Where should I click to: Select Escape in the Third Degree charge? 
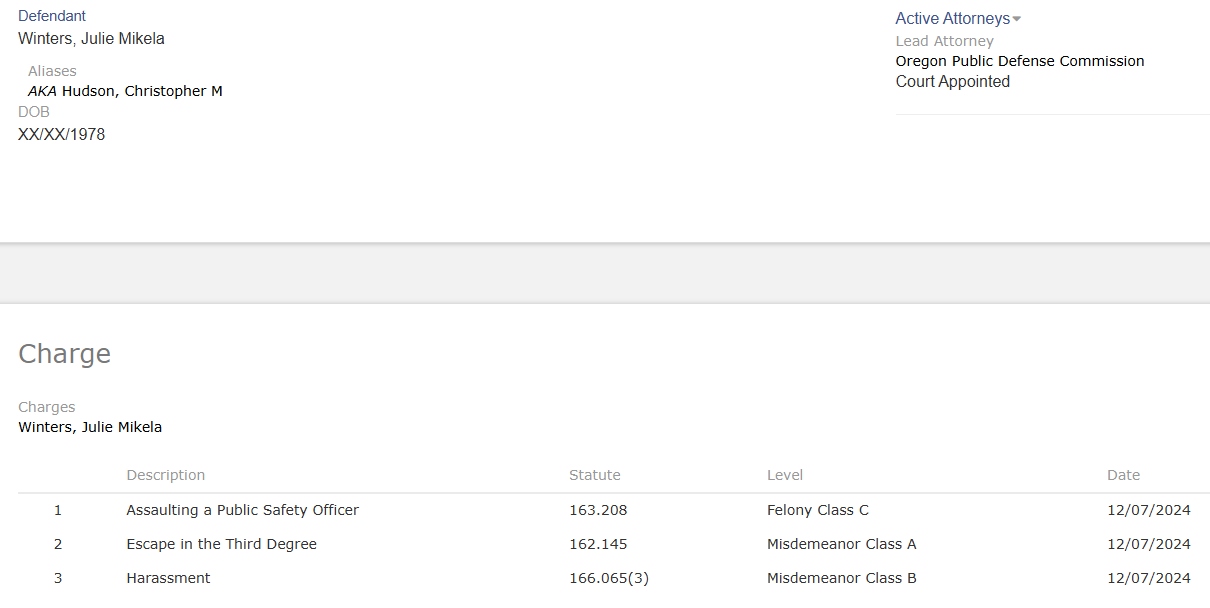pos(221,544)
